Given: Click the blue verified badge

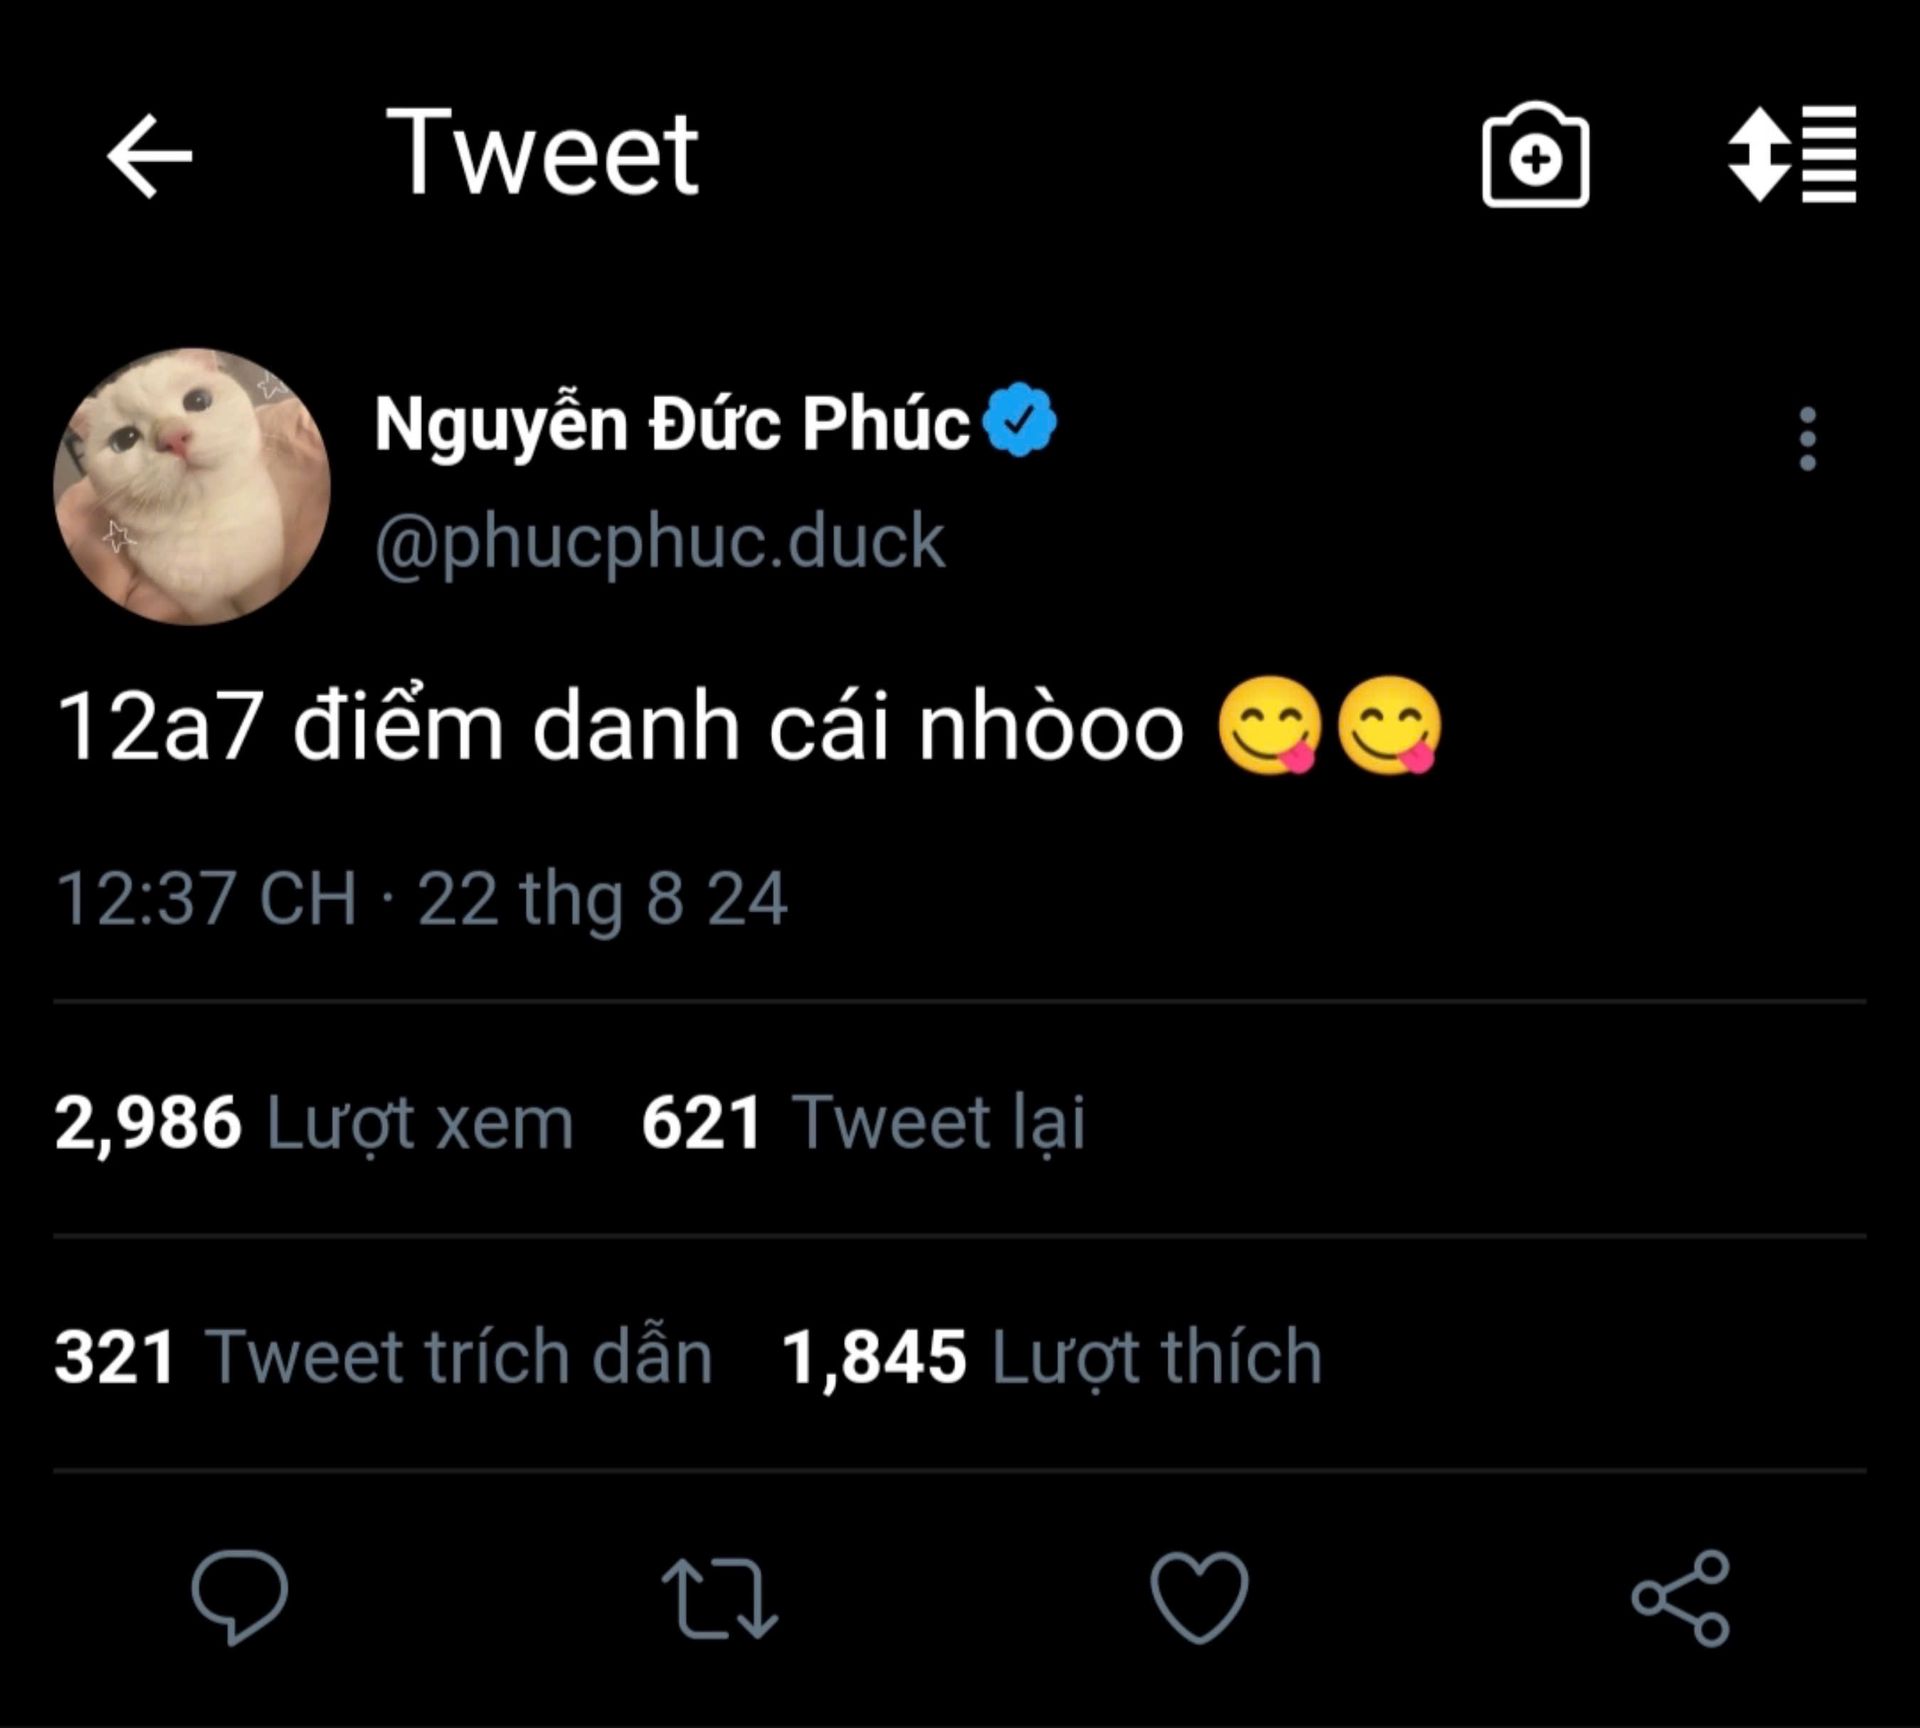Looking at the screenshot, I should tap(1018, 421).
